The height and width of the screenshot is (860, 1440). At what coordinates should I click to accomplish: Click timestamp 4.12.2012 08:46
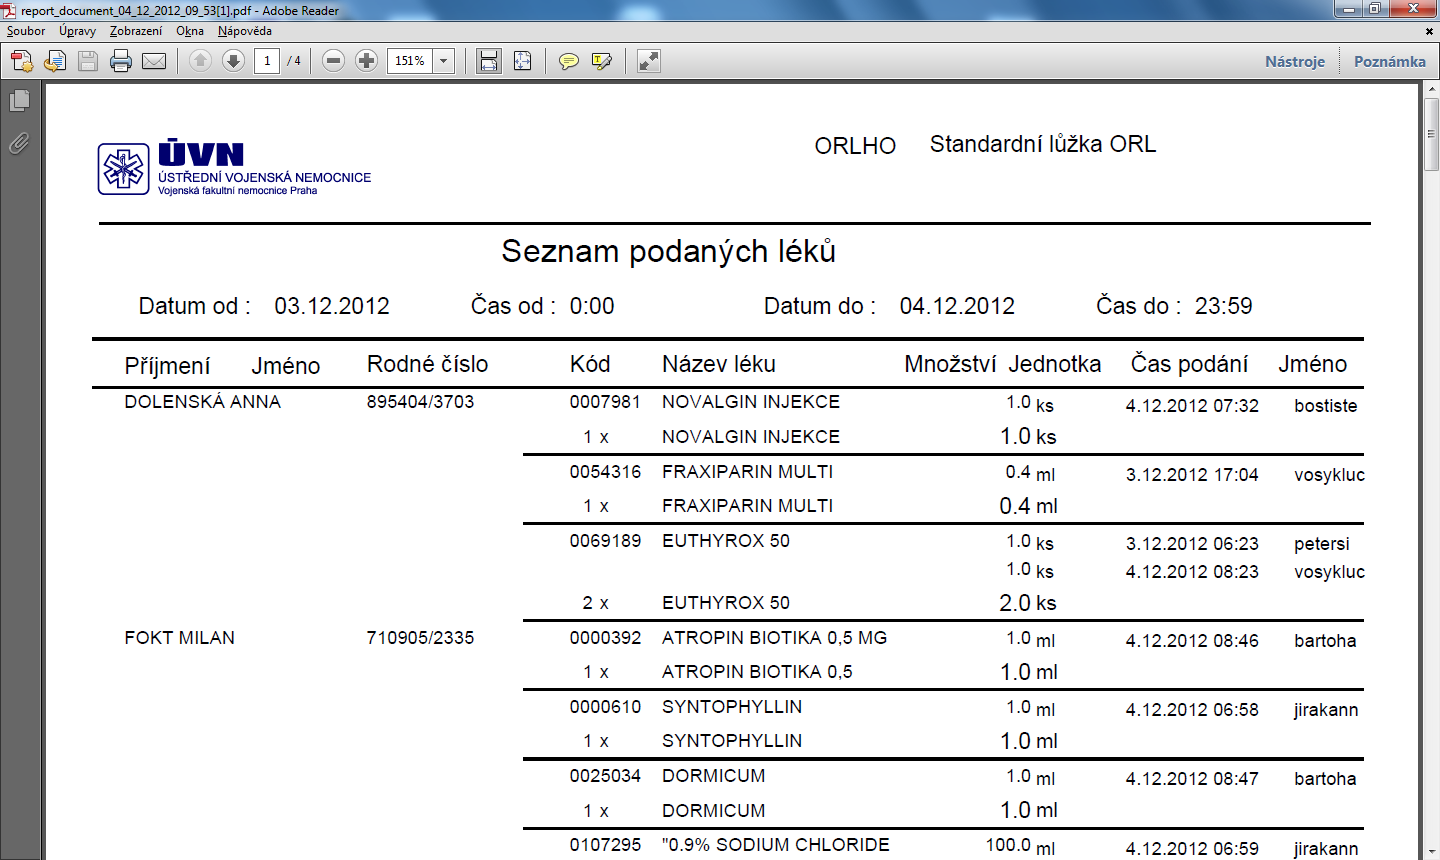pyautogui.click(x=1192, y=641)
